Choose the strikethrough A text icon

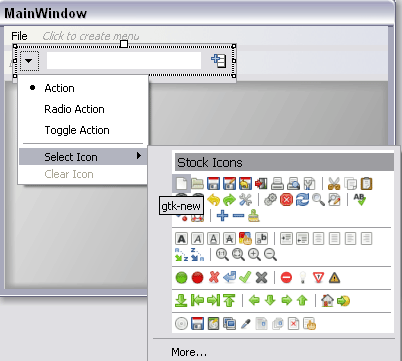(229, 239)
